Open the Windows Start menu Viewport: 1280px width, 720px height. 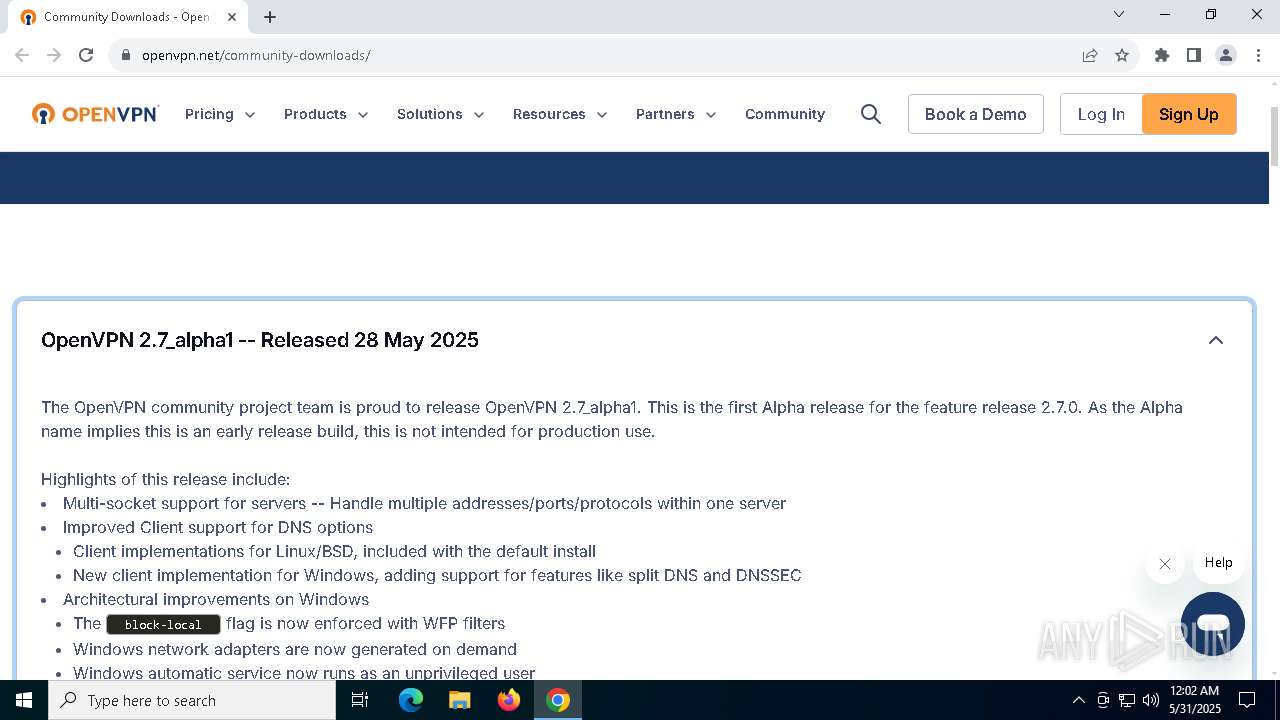(x=24, y=700)
